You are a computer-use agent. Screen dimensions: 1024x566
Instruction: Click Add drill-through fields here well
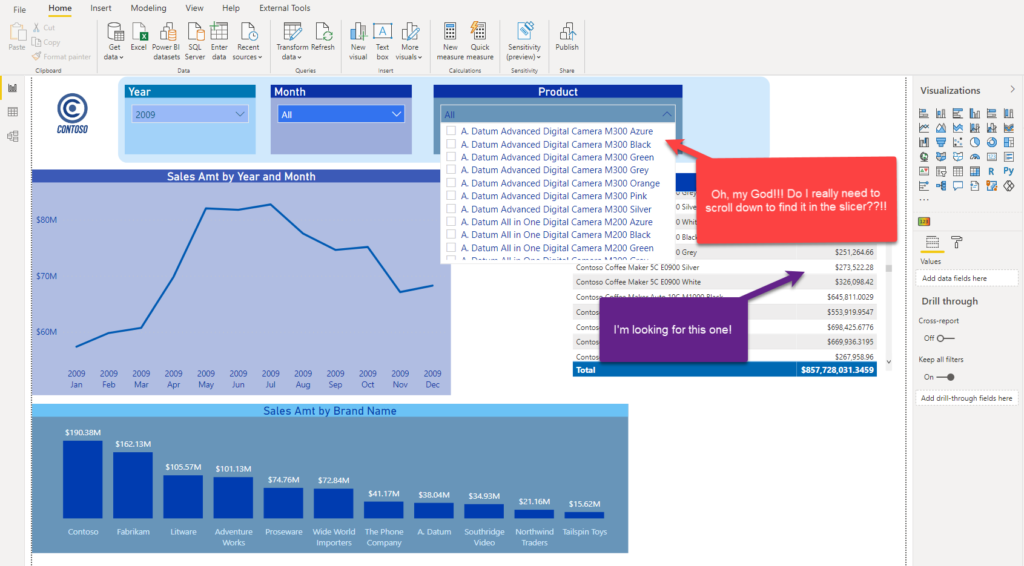[967, 398]
